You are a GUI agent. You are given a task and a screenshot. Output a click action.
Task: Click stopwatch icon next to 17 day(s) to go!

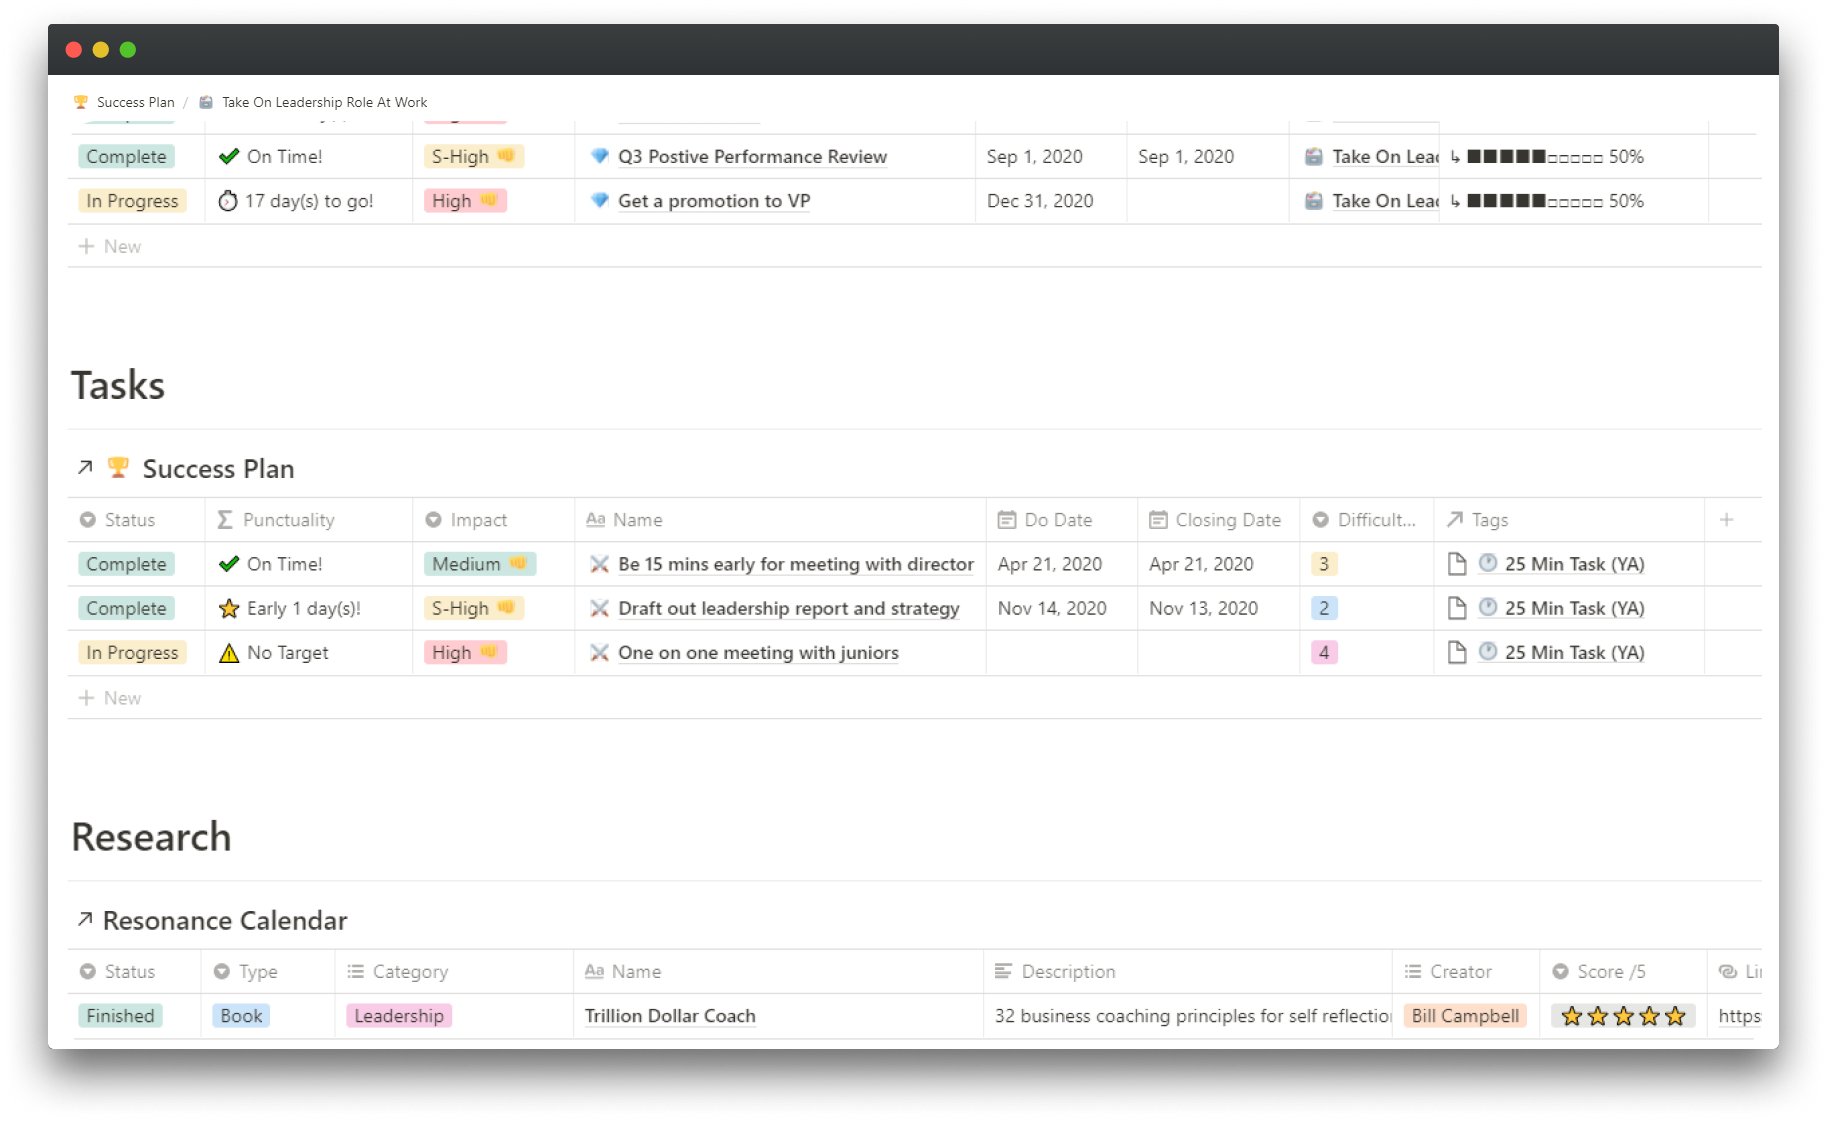(x=228, y=201)
